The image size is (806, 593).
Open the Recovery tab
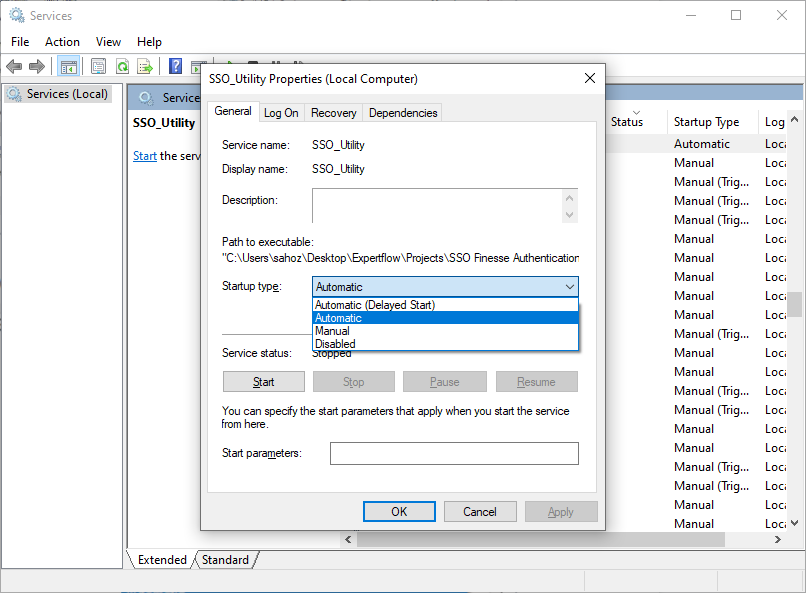point(333,113)
